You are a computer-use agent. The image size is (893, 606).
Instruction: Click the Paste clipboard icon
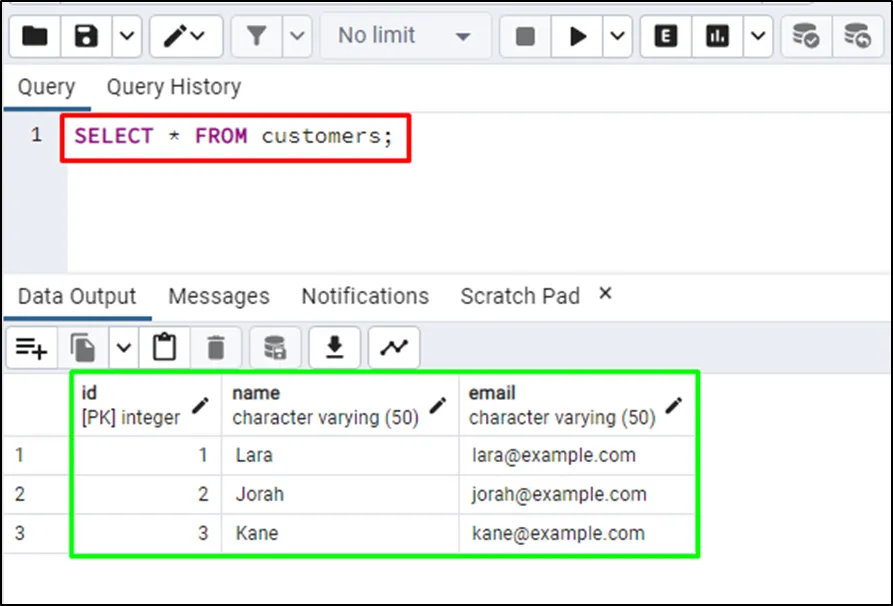[x=164, y=348]
